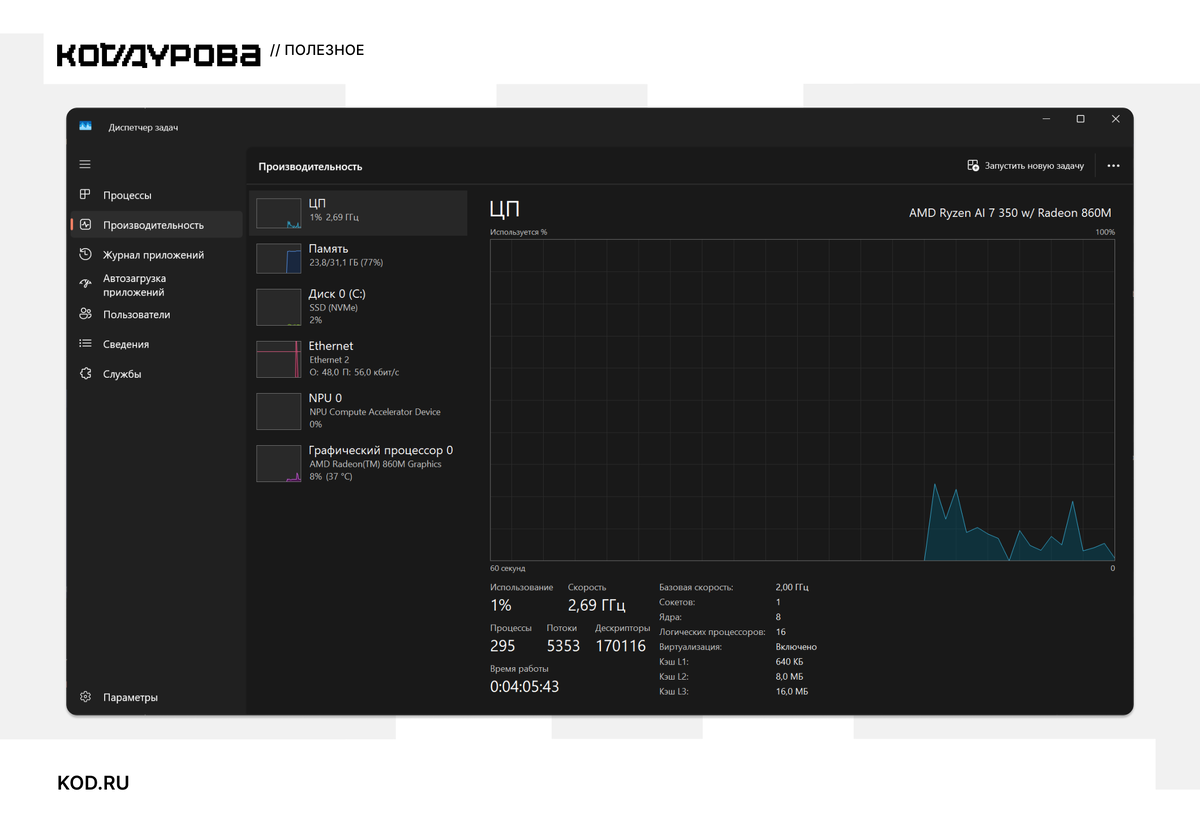Click the Сведения list icon
The width and height of the screenshot is (1200, 823).
[85, 344]
